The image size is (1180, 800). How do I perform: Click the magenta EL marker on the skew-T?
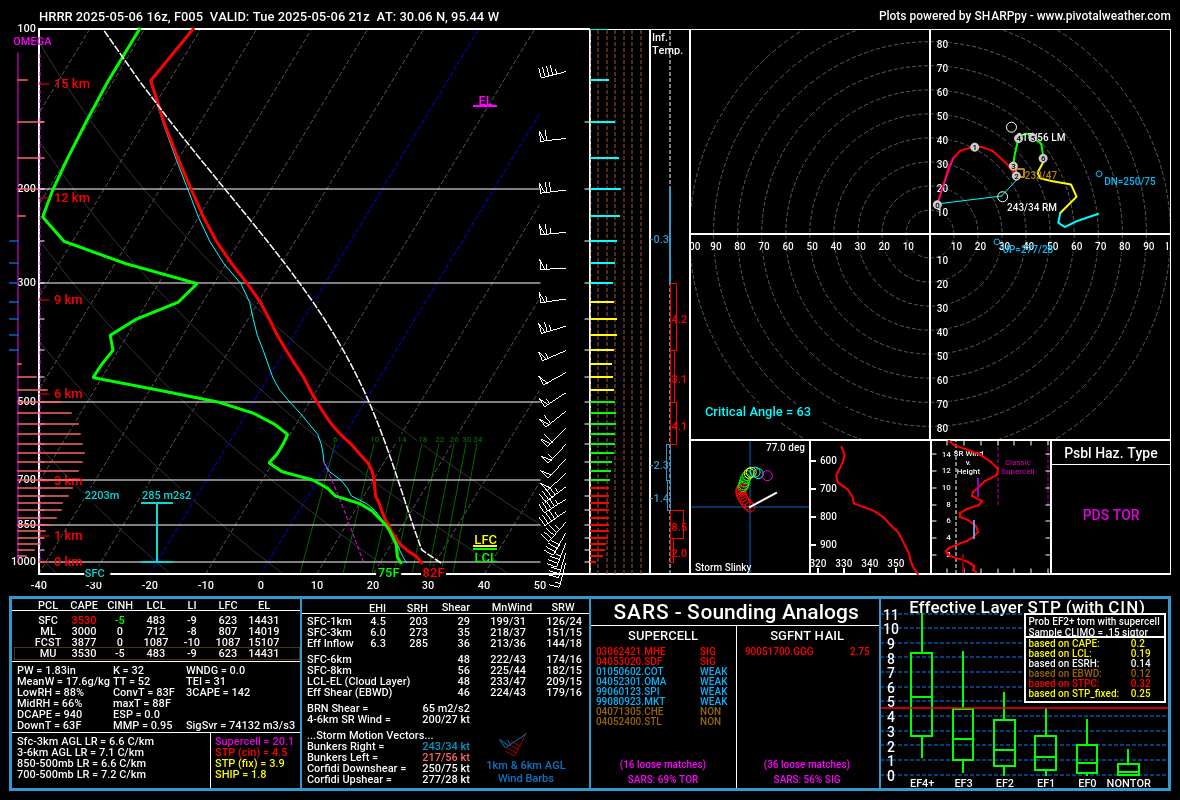point(484,101)
